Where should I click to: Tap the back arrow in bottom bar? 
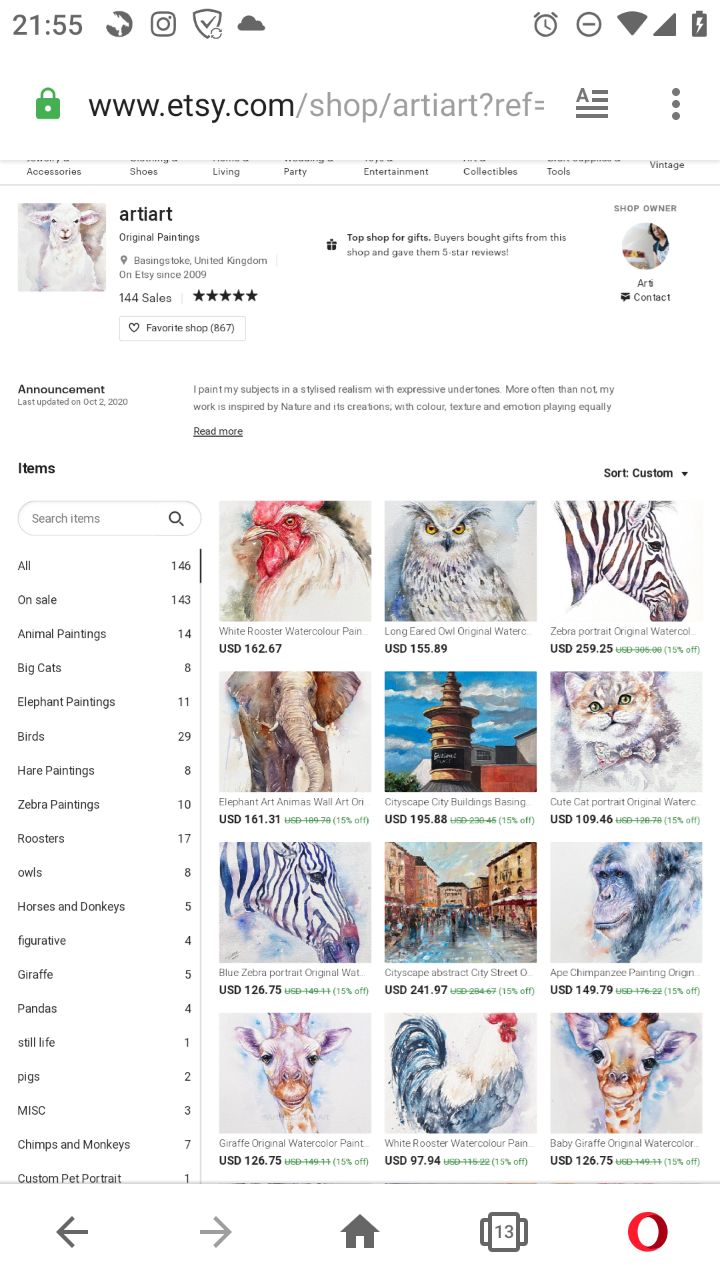click(x=72, y=1232)
